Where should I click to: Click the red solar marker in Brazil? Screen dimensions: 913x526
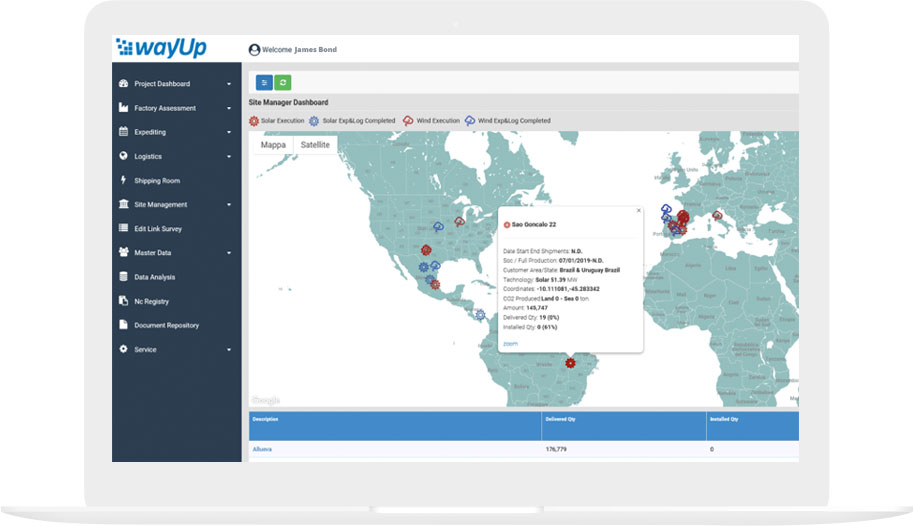coord(571,363)
